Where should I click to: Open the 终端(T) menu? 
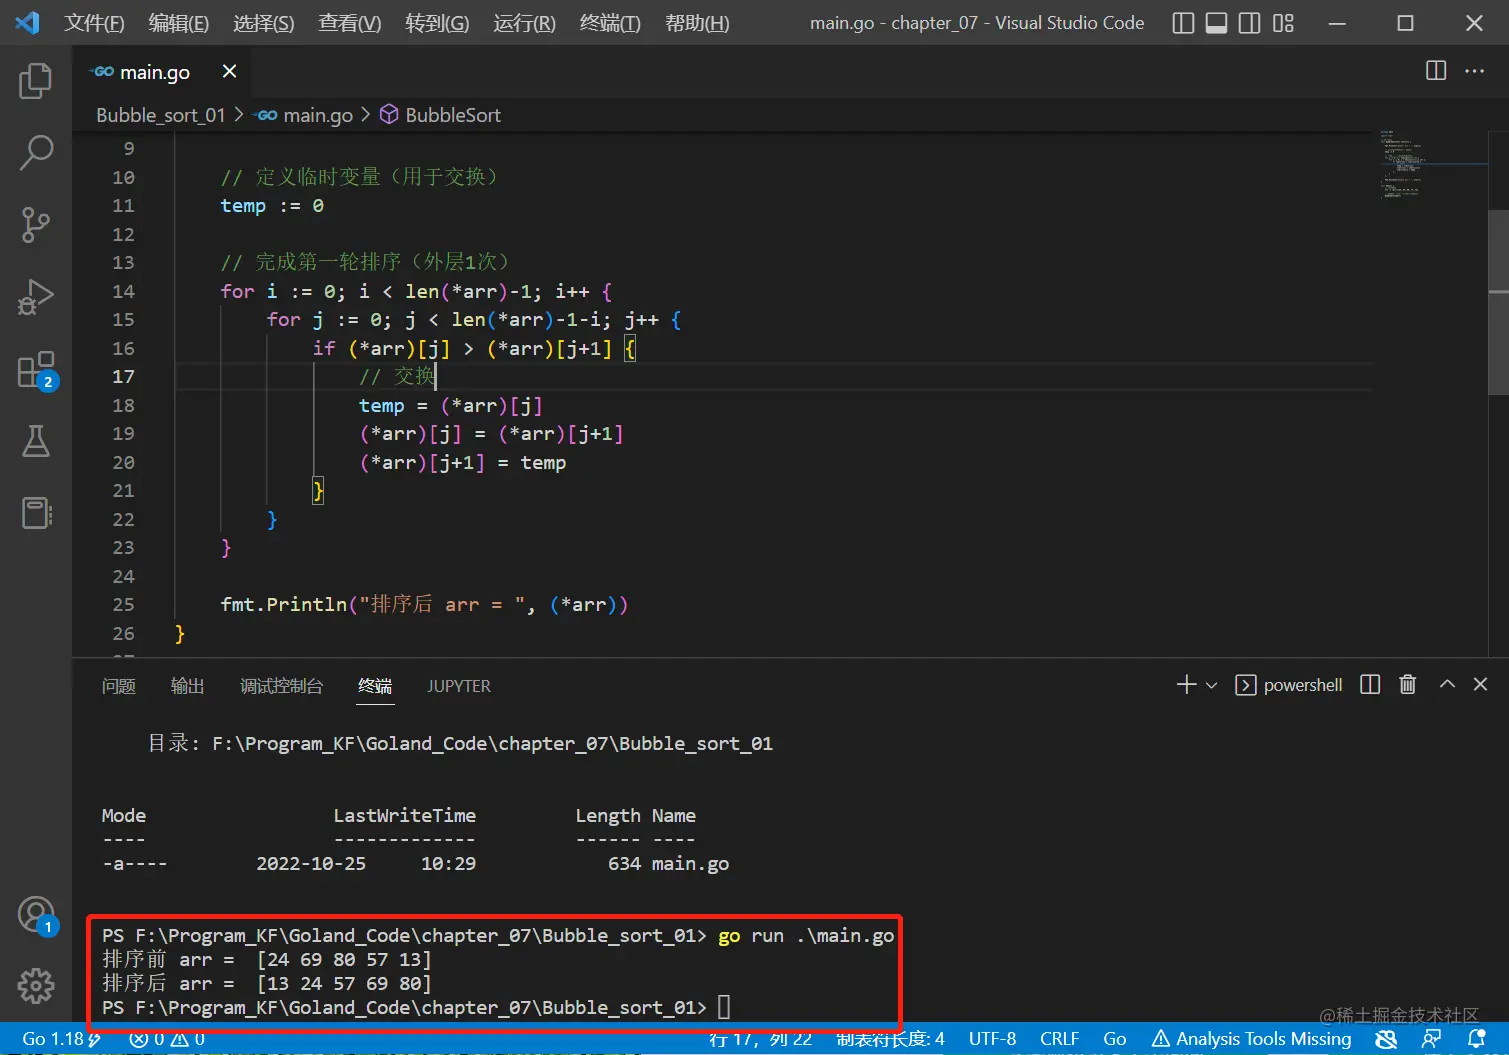coord(610,23)
